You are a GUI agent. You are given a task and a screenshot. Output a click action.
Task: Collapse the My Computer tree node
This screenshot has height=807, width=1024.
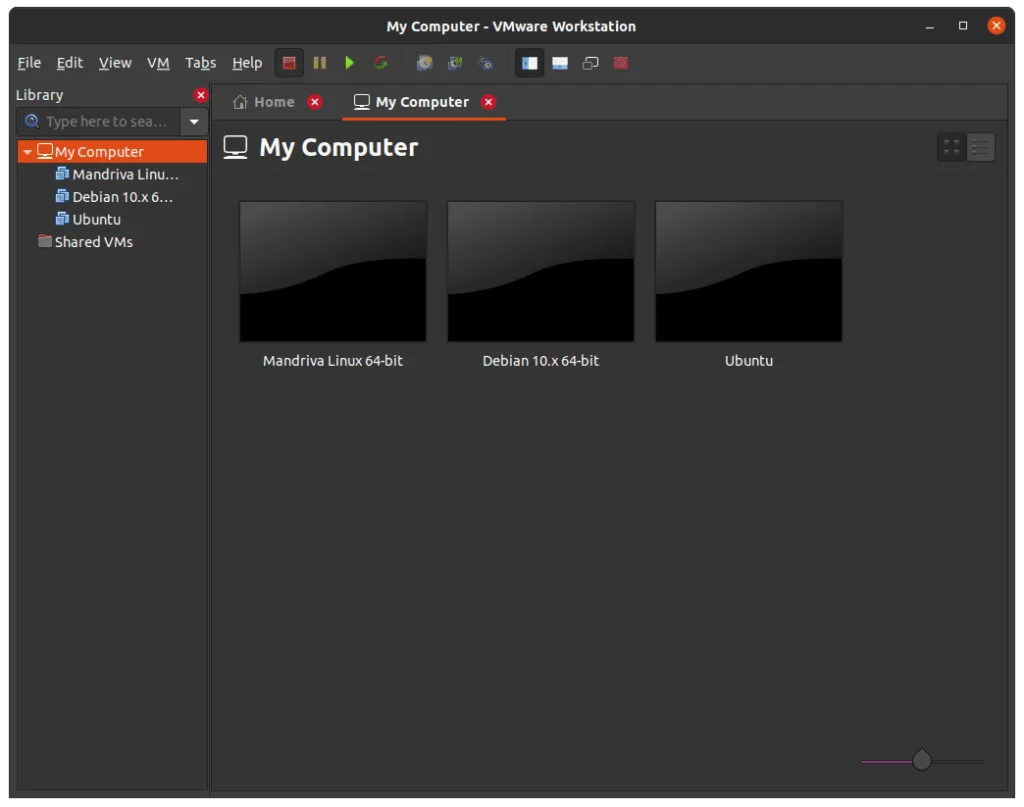click(x=27, y=152)
